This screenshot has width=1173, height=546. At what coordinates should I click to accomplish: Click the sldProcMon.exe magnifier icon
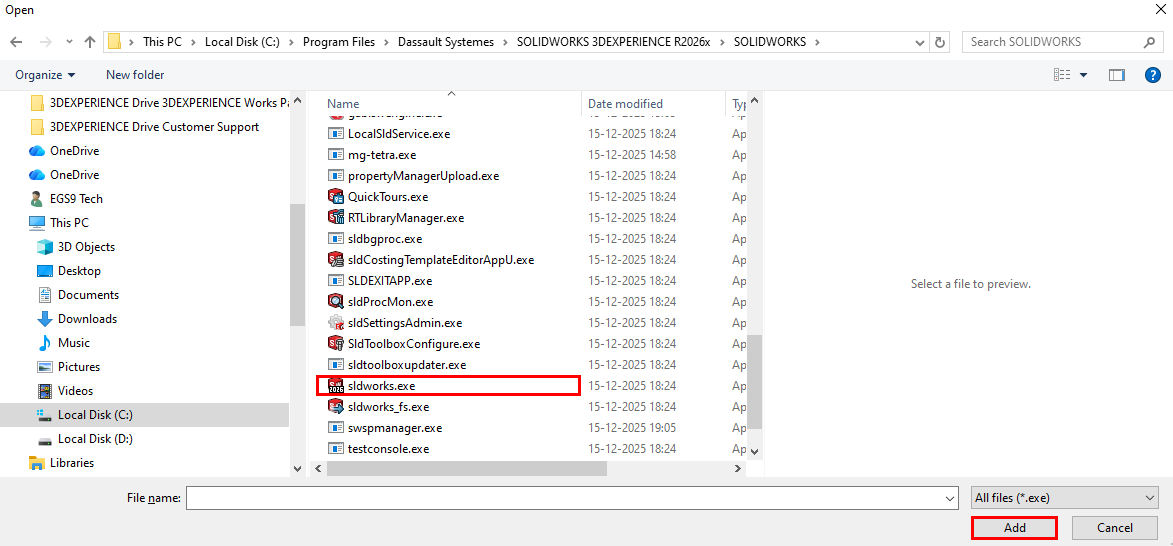(x=336, y=301)
